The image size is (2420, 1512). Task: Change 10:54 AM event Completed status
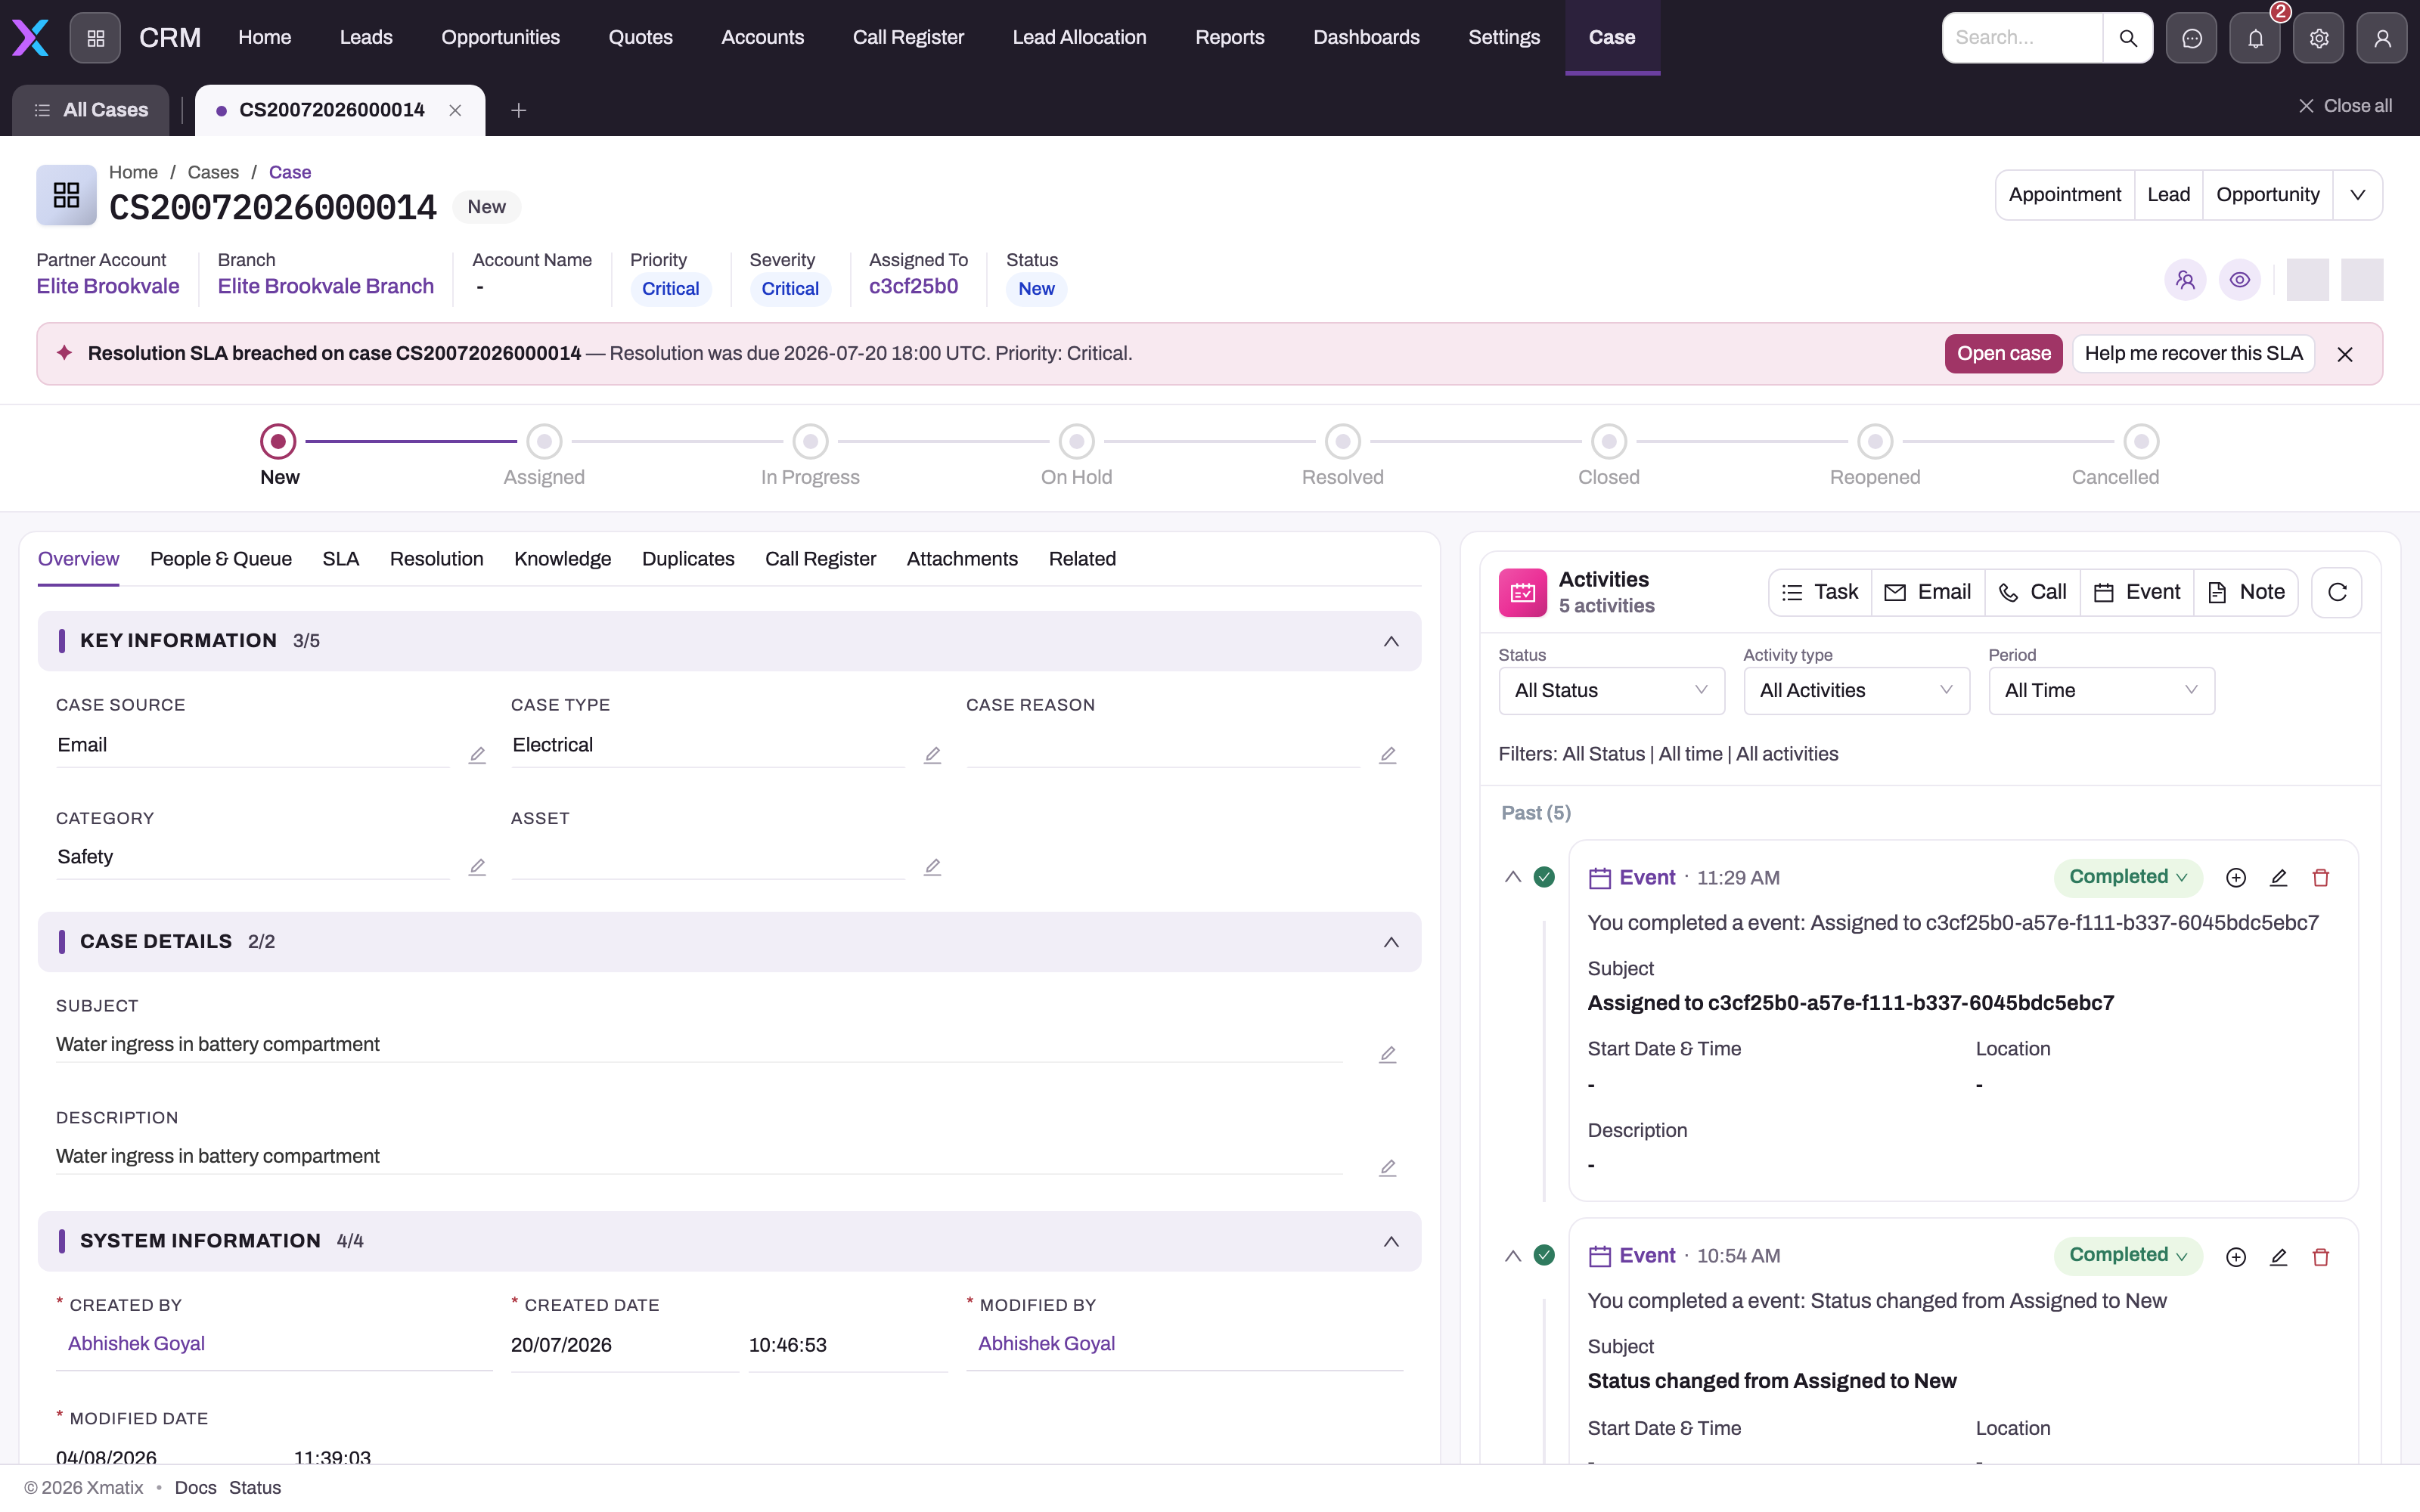coord(2127,1255)
